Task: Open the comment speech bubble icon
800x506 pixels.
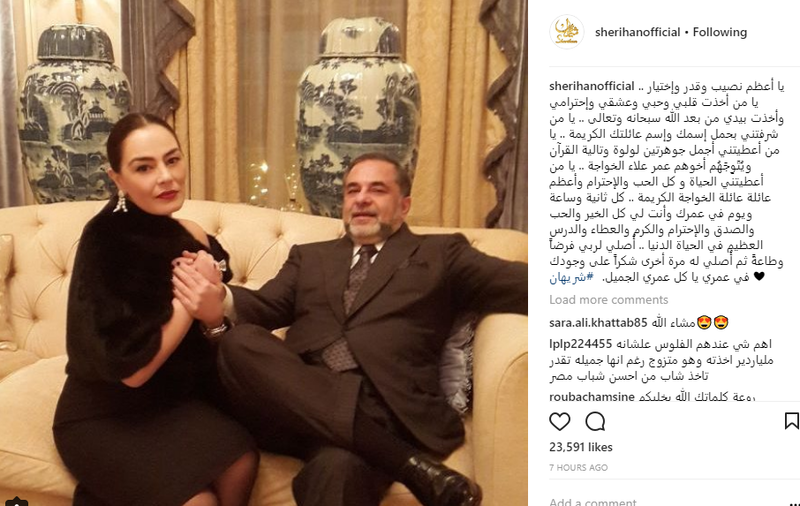Action: (x=595, y=422)
